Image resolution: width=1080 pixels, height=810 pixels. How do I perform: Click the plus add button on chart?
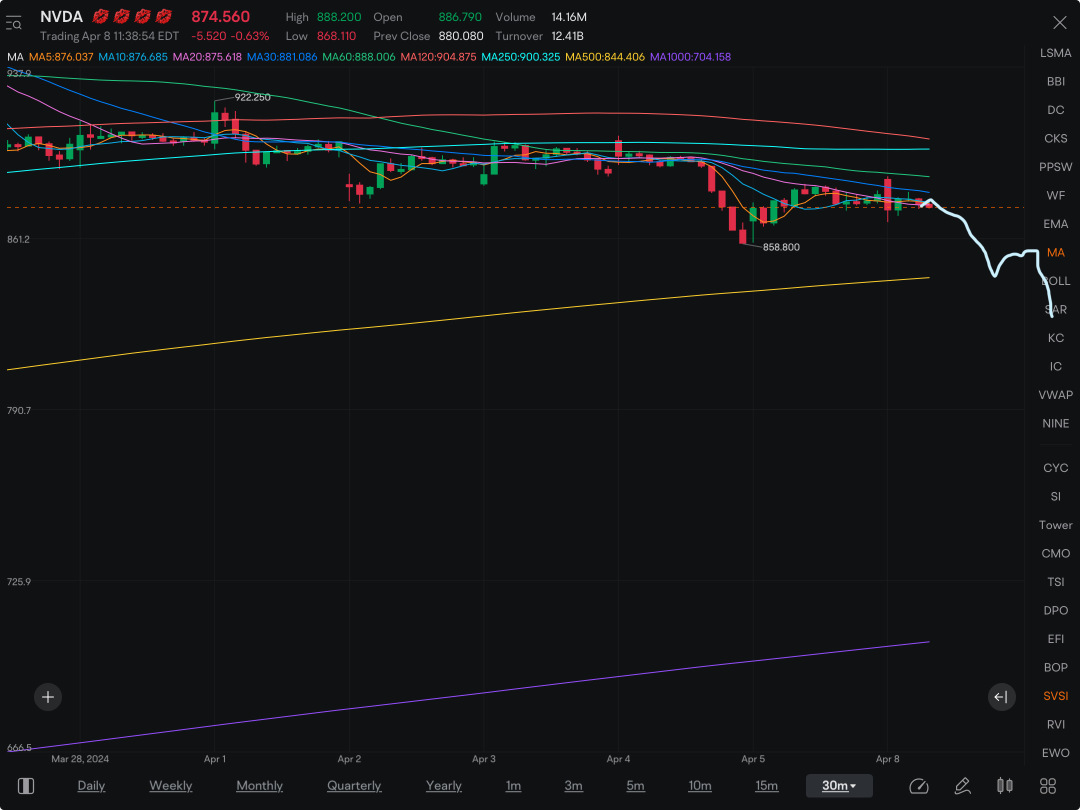tap(48, 697)
